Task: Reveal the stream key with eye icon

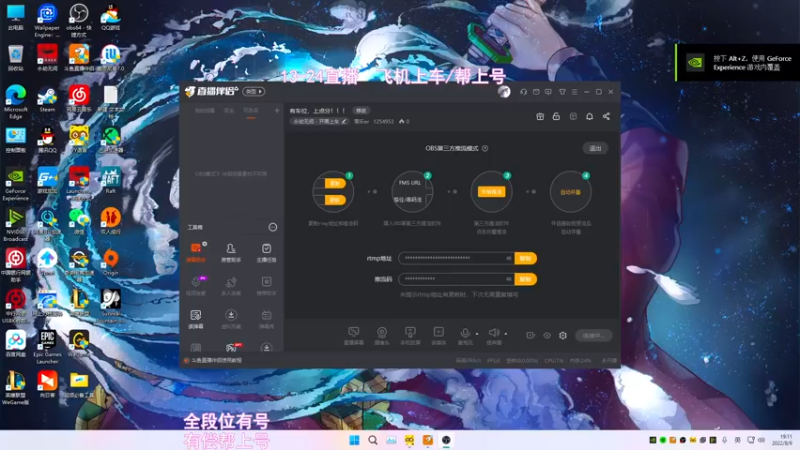Action: click(509, 279)
